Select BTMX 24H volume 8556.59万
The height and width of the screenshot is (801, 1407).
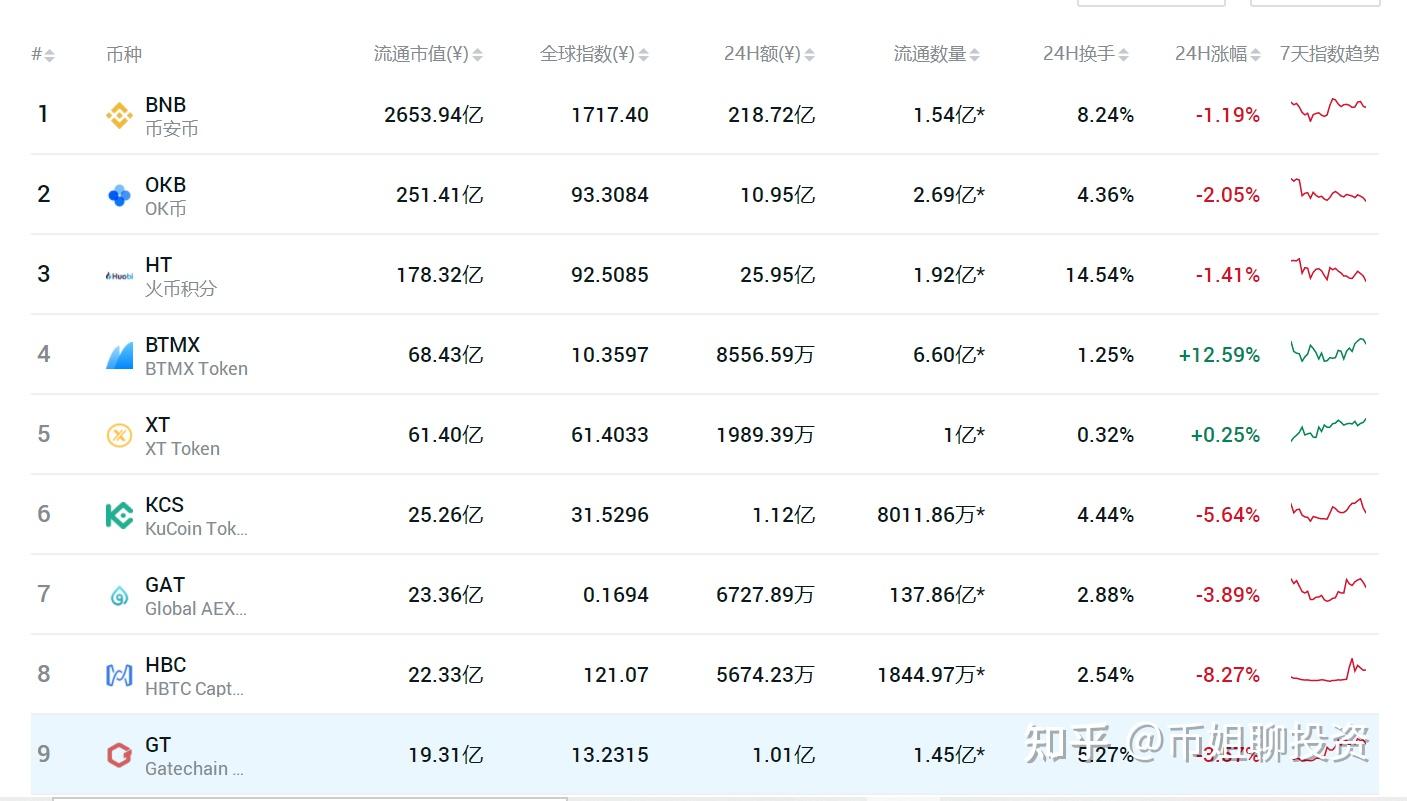(765, 355)
